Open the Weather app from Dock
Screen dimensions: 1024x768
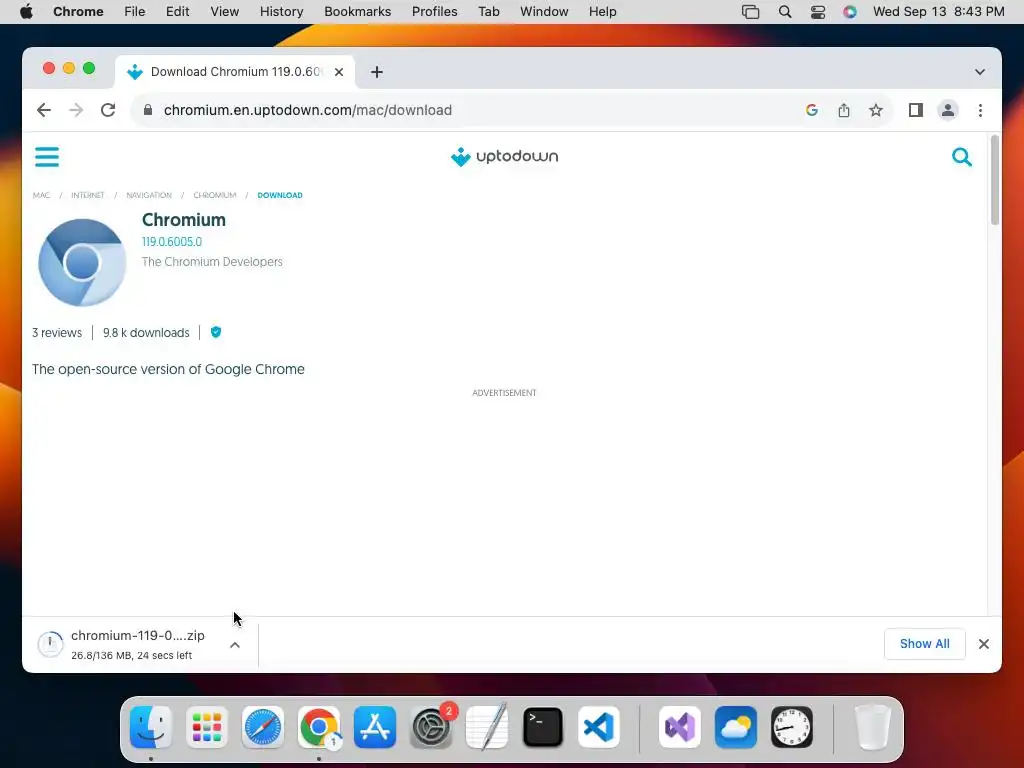tap(736, 728)
